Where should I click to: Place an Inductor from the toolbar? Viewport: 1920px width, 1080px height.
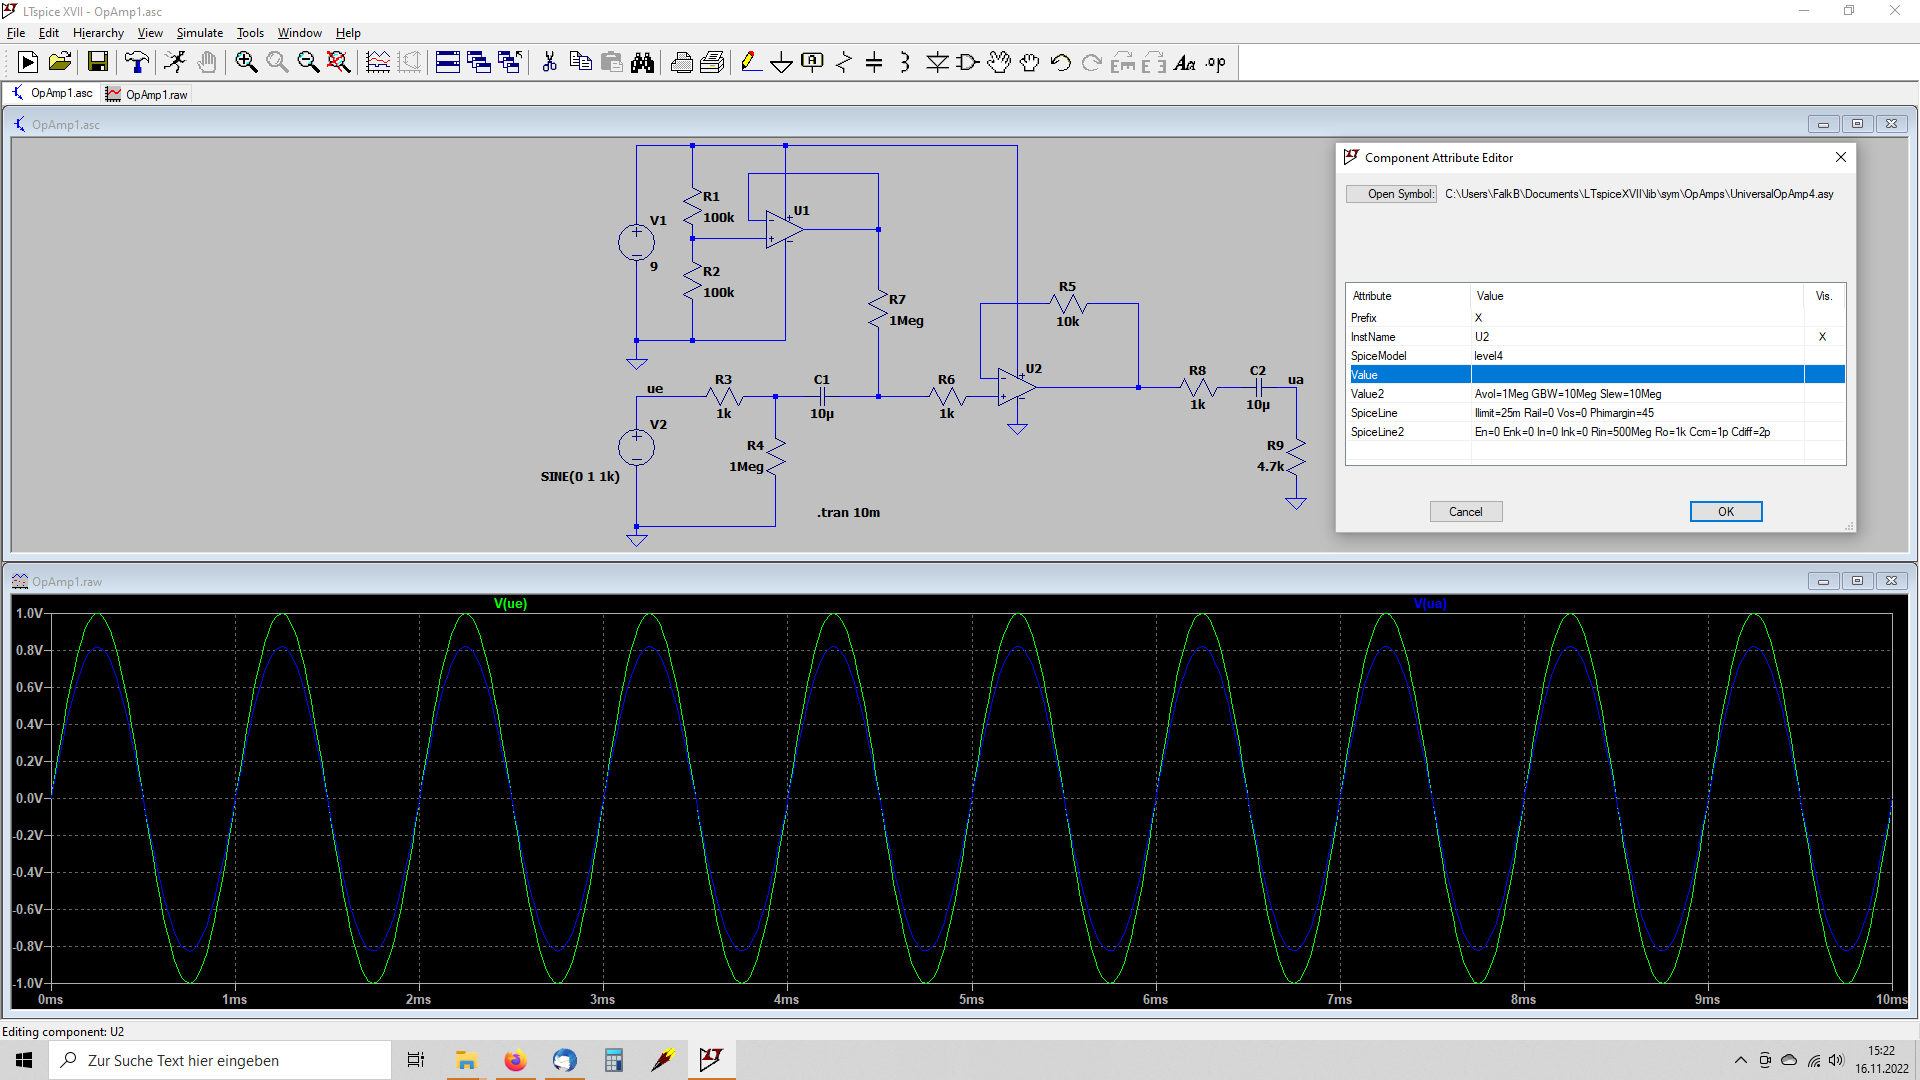coord(905,63)
